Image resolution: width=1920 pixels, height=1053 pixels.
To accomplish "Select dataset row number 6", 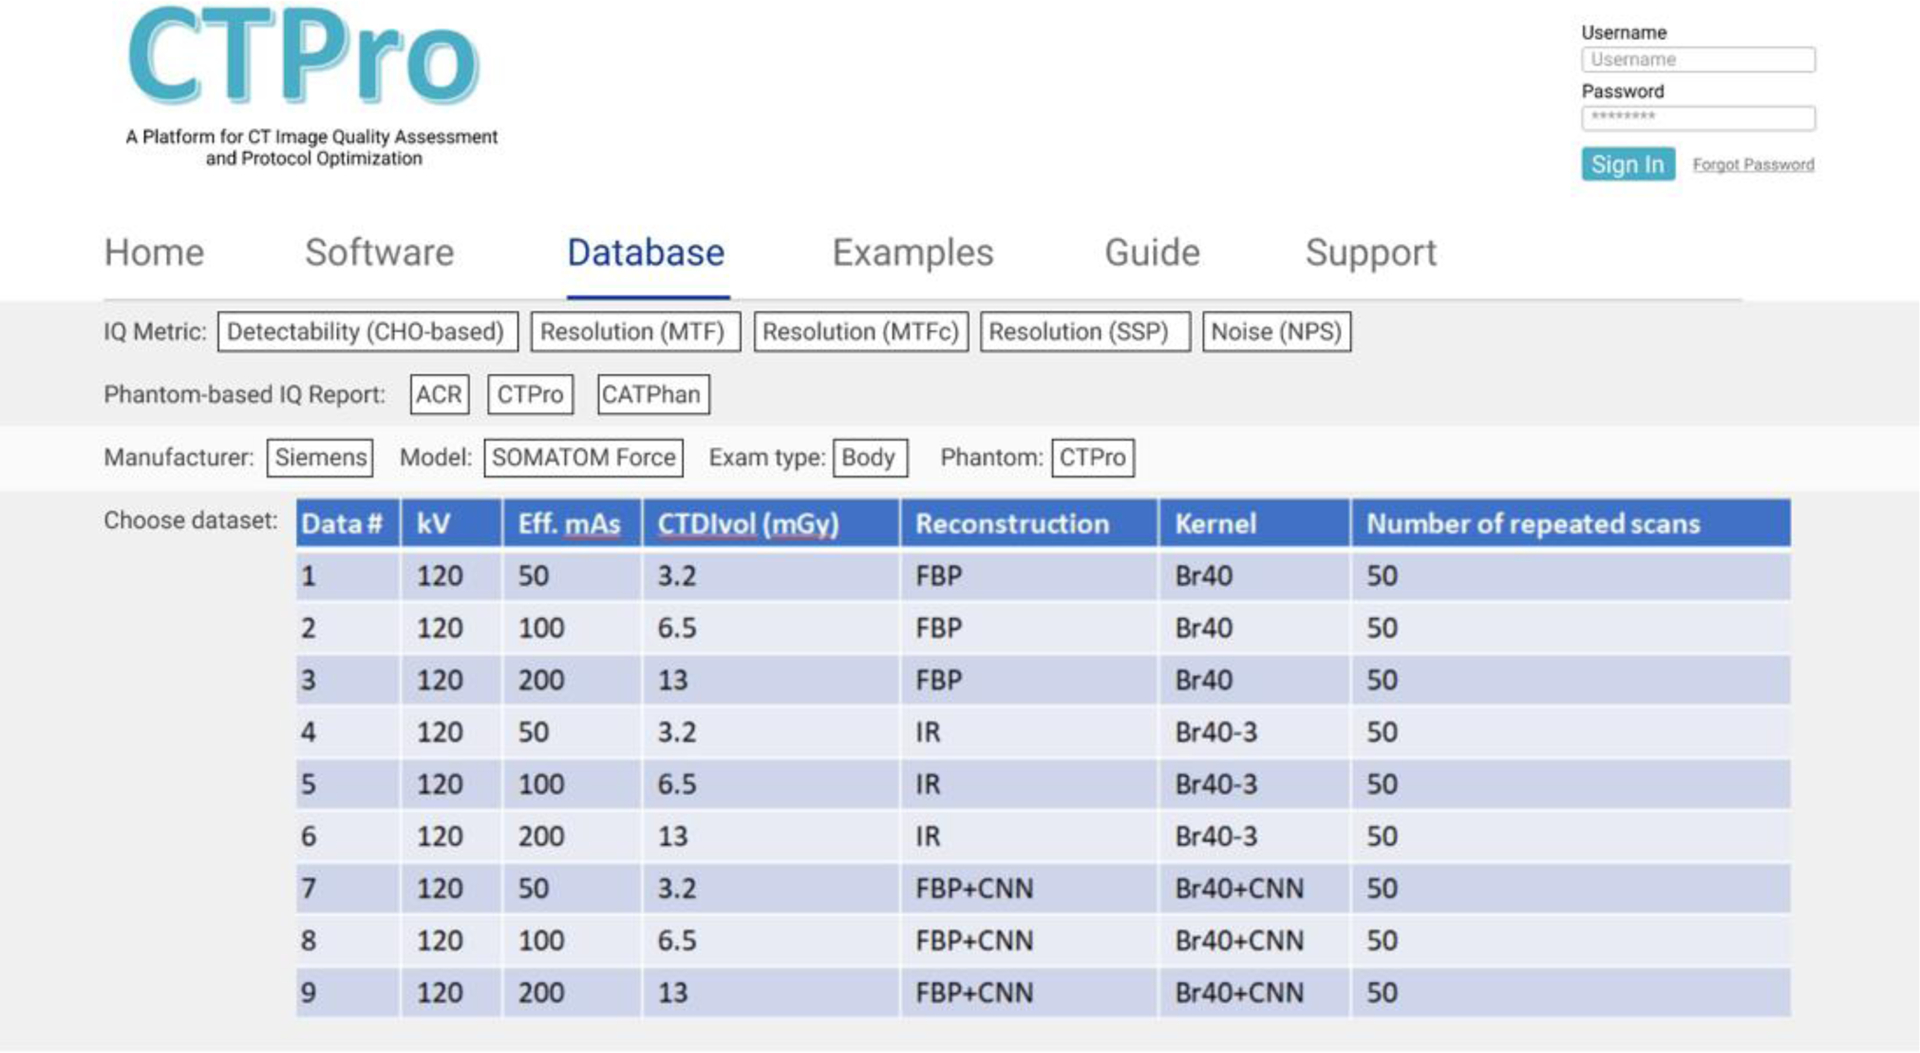I will coord(1043,836).
